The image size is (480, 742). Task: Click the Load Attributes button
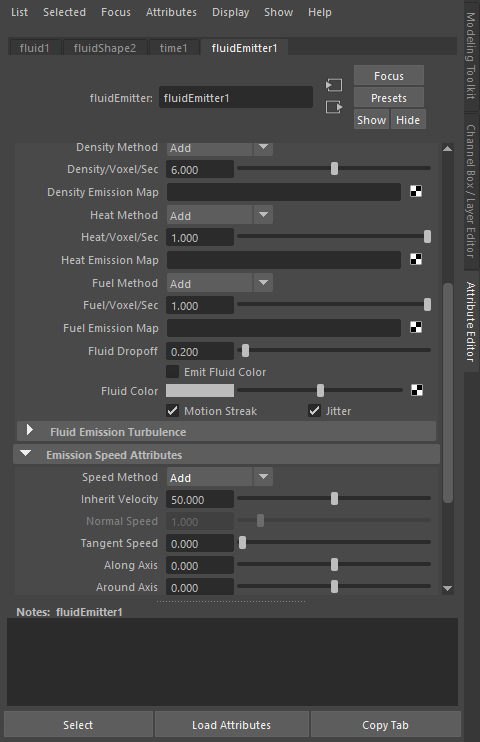(231, 724)
